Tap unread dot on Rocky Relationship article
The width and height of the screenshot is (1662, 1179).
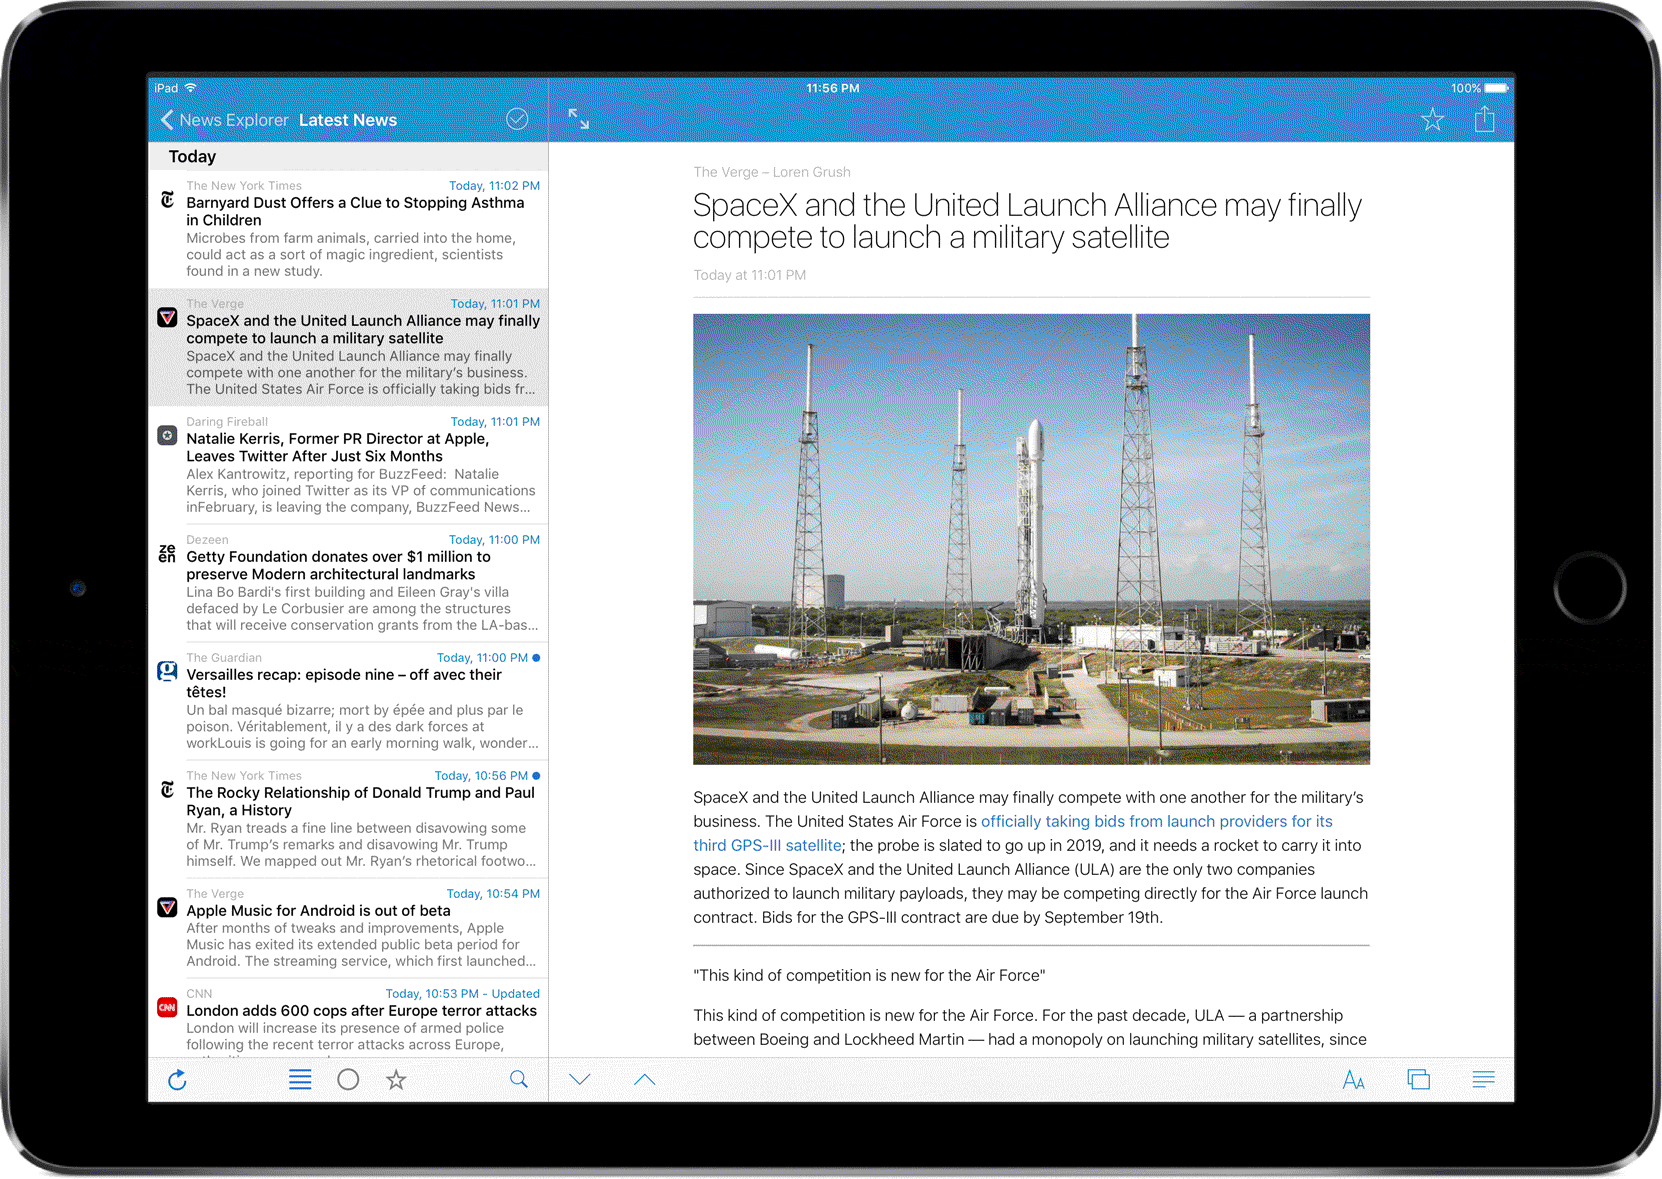tap(536, 776)
